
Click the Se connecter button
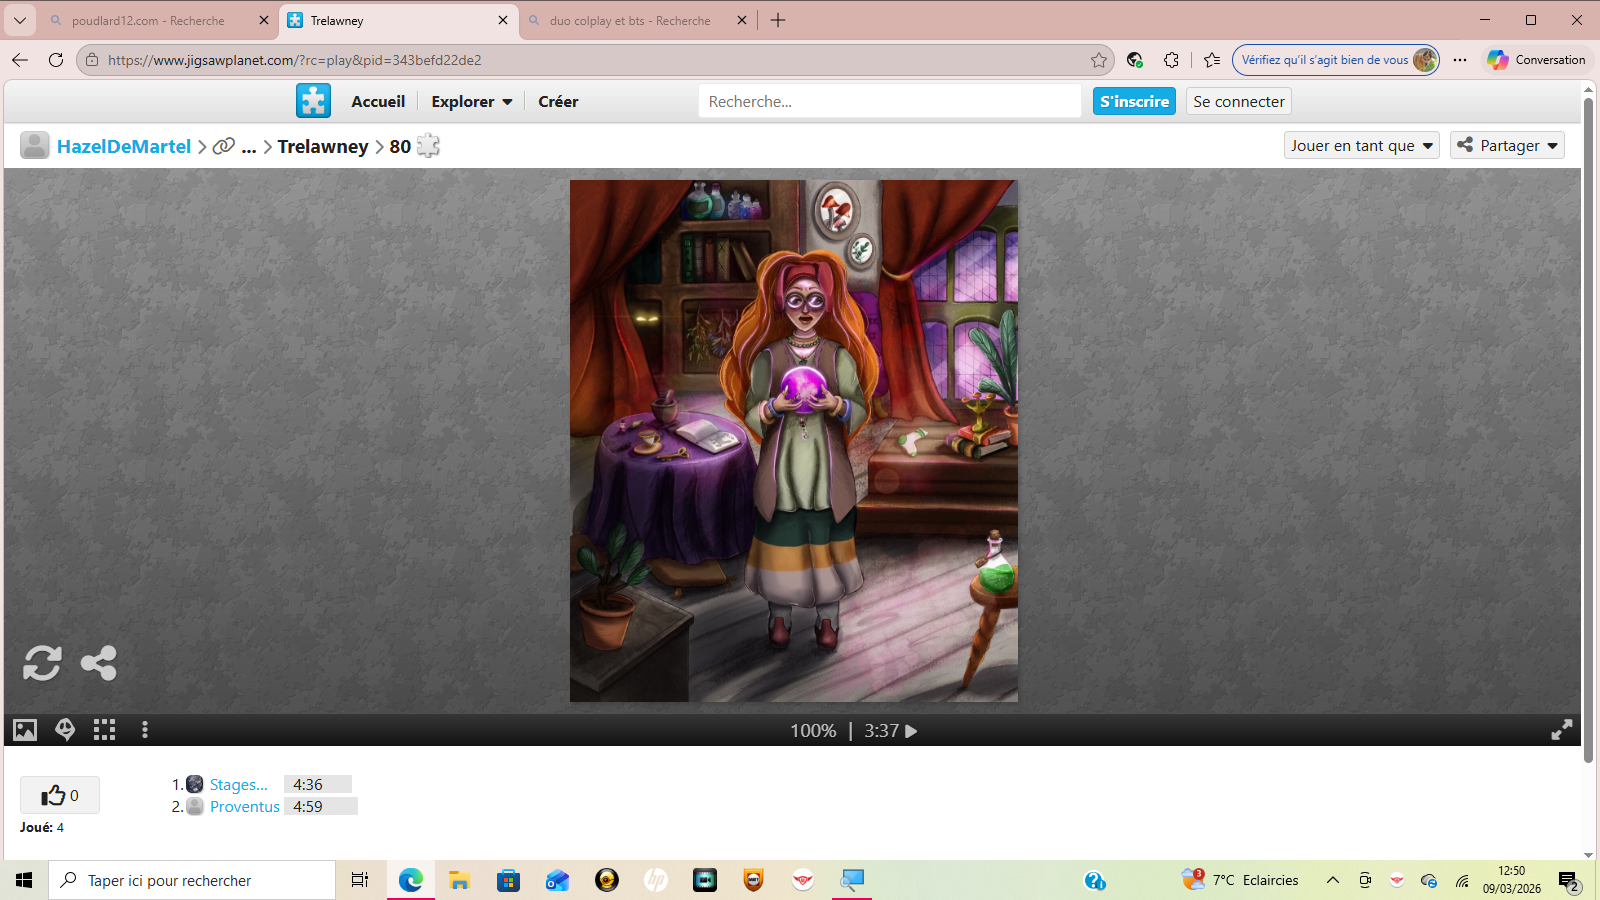pyautogui.click(x=1239, y=101)
